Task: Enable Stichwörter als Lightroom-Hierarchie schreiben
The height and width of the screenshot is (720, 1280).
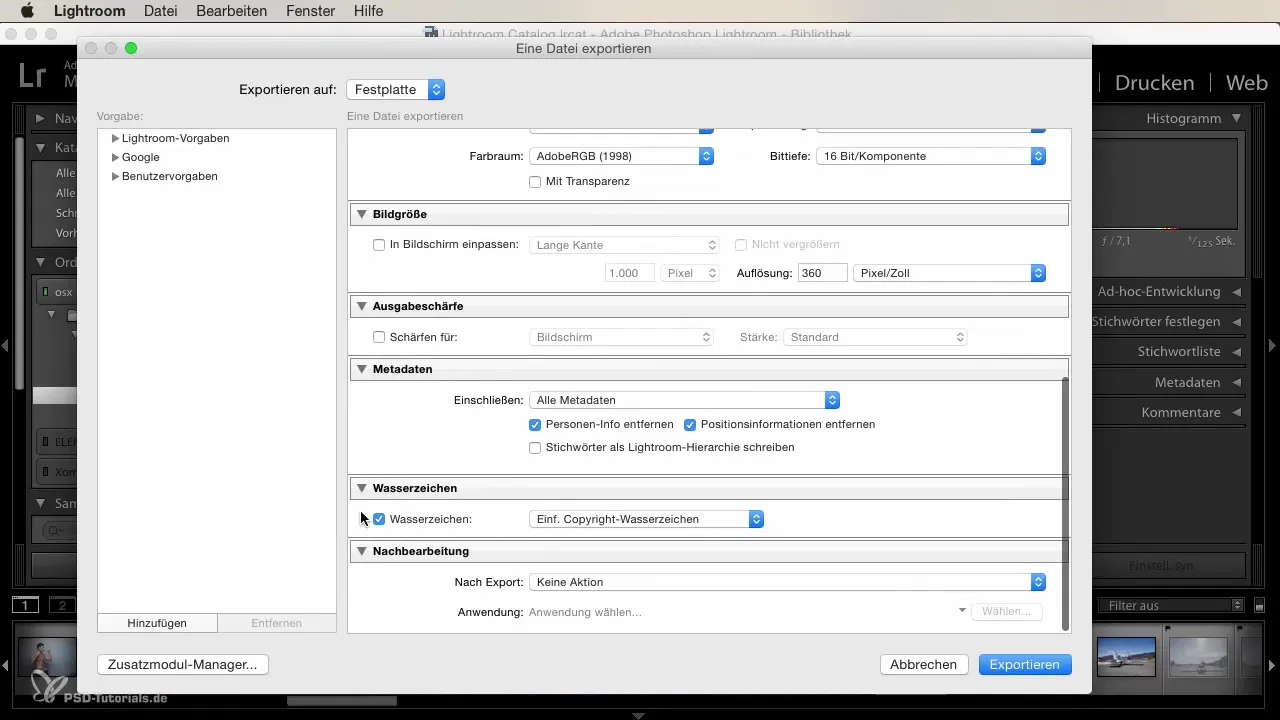Action: click(535, 448)
